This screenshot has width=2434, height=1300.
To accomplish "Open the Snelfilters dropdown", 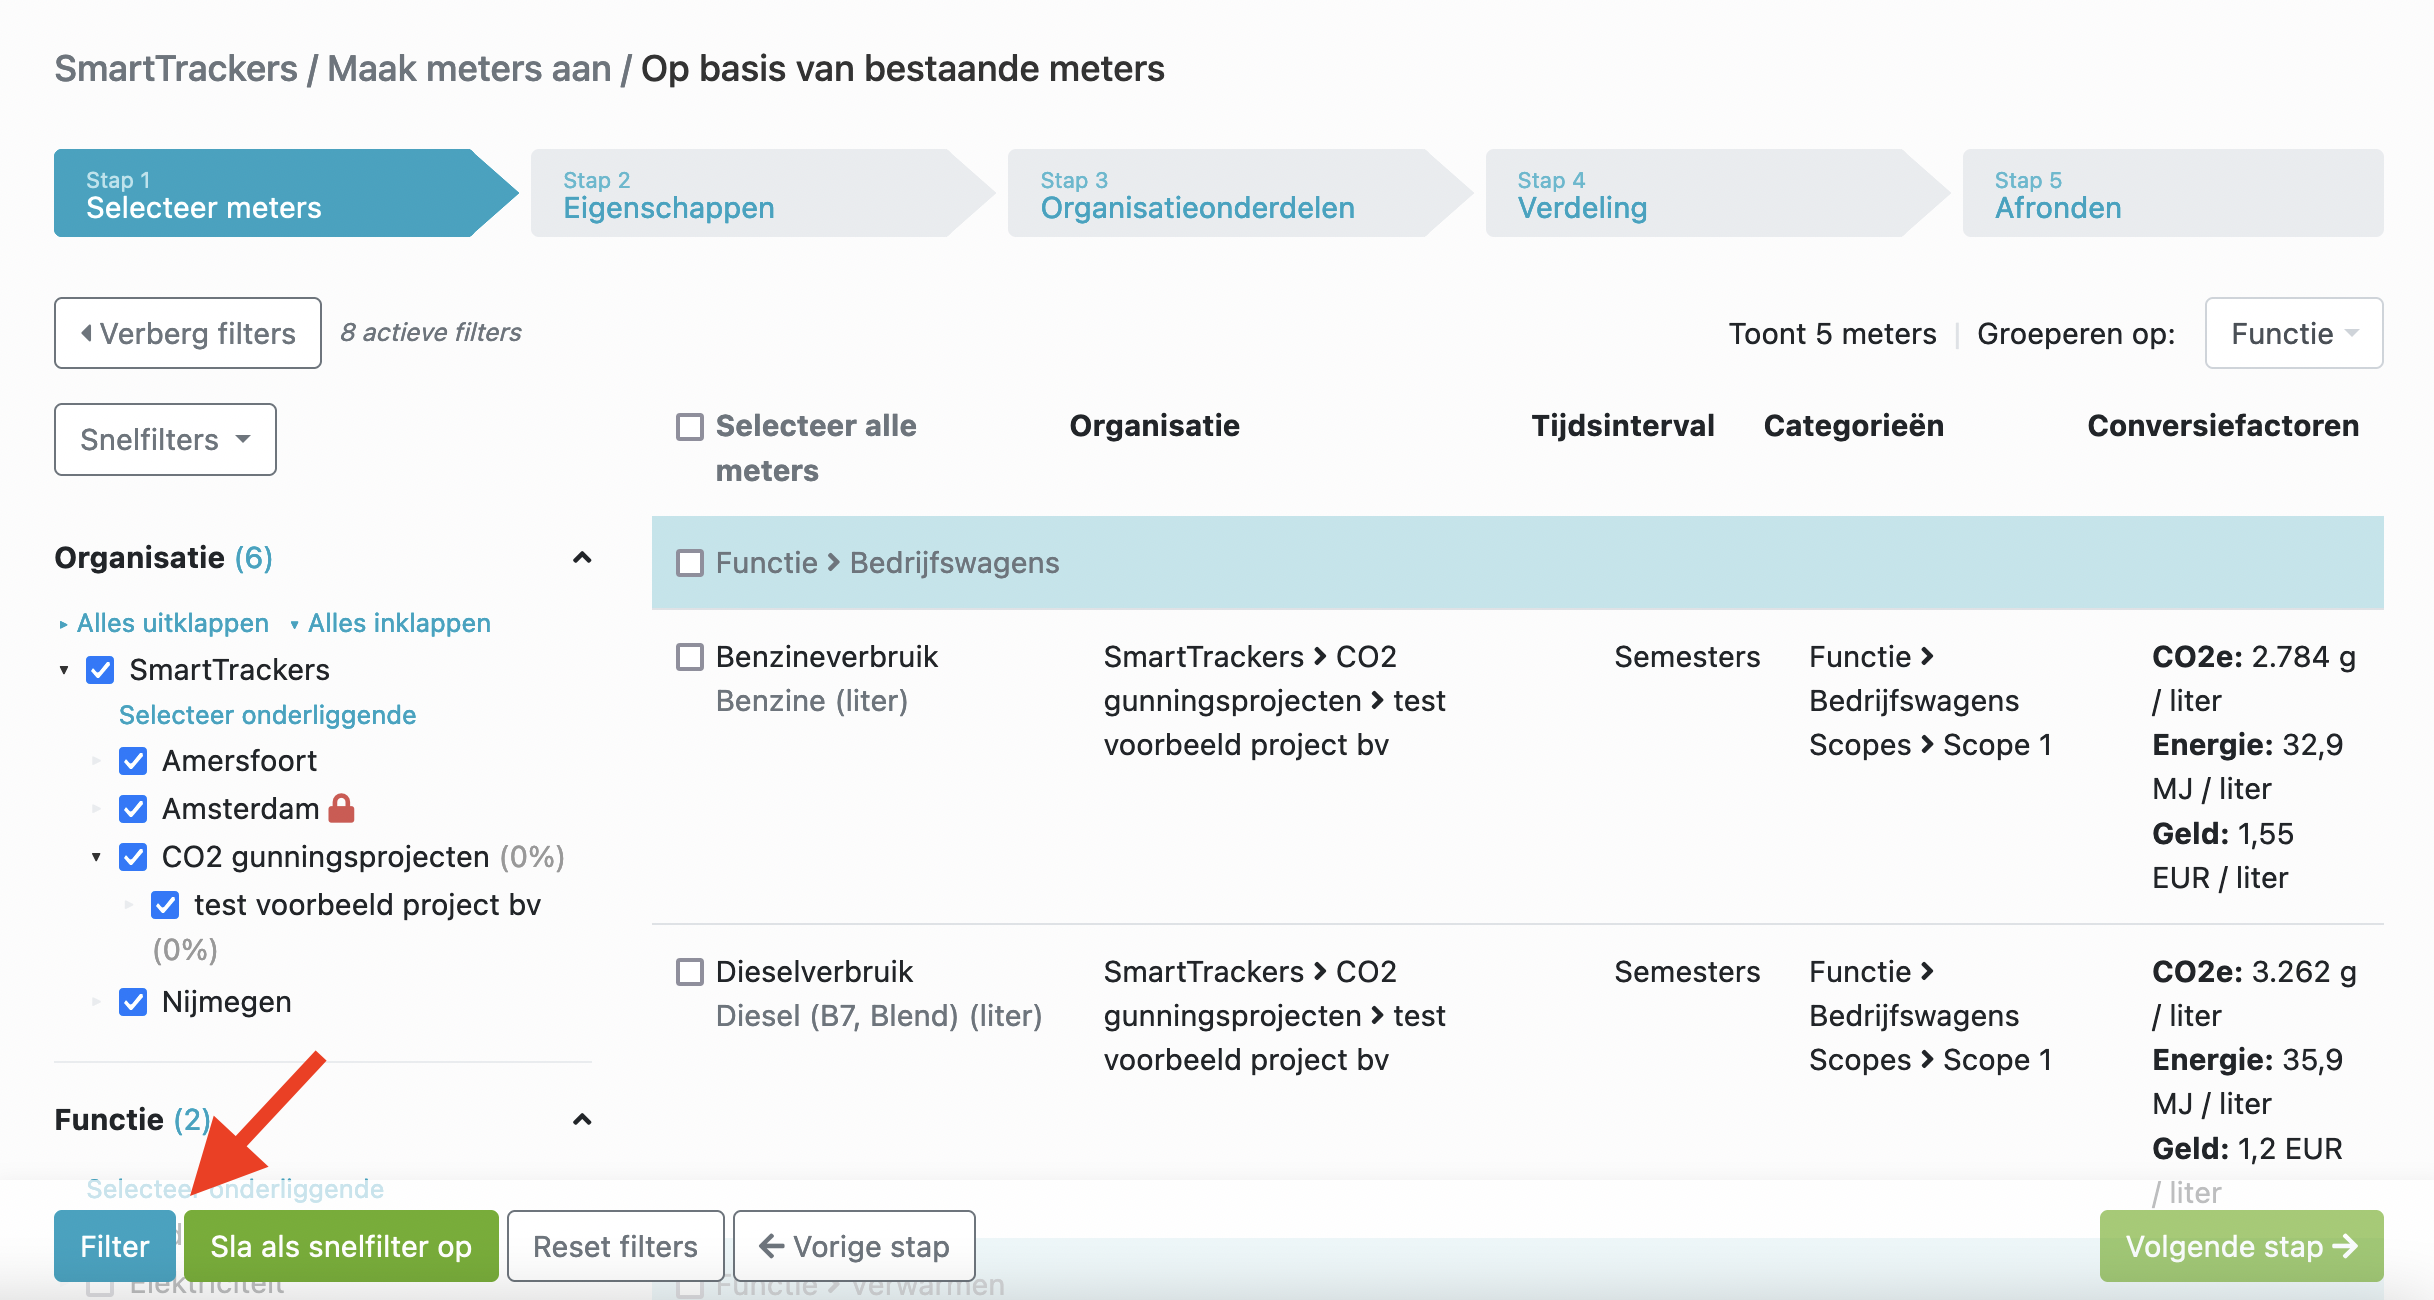I will (165, 439).
